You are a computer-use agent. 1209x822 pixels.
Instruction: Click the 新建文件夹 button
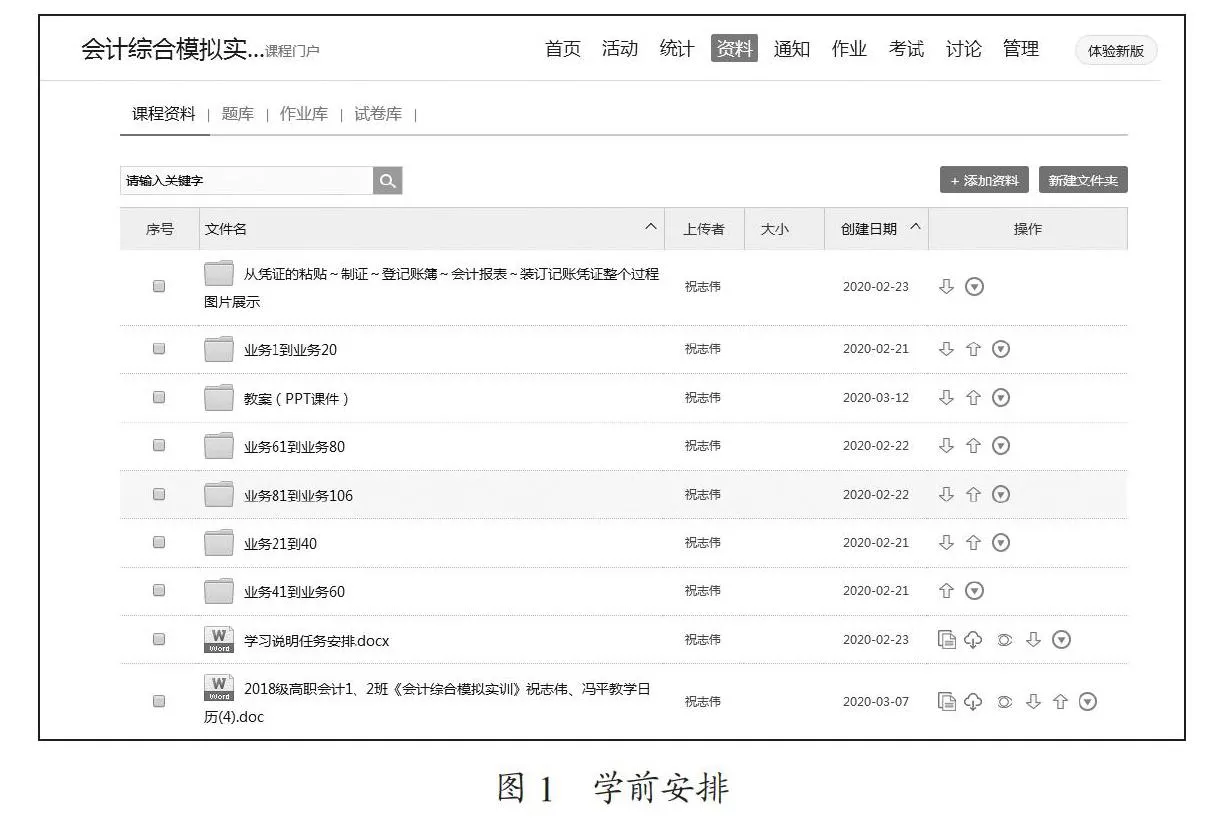pos(1083,180)
